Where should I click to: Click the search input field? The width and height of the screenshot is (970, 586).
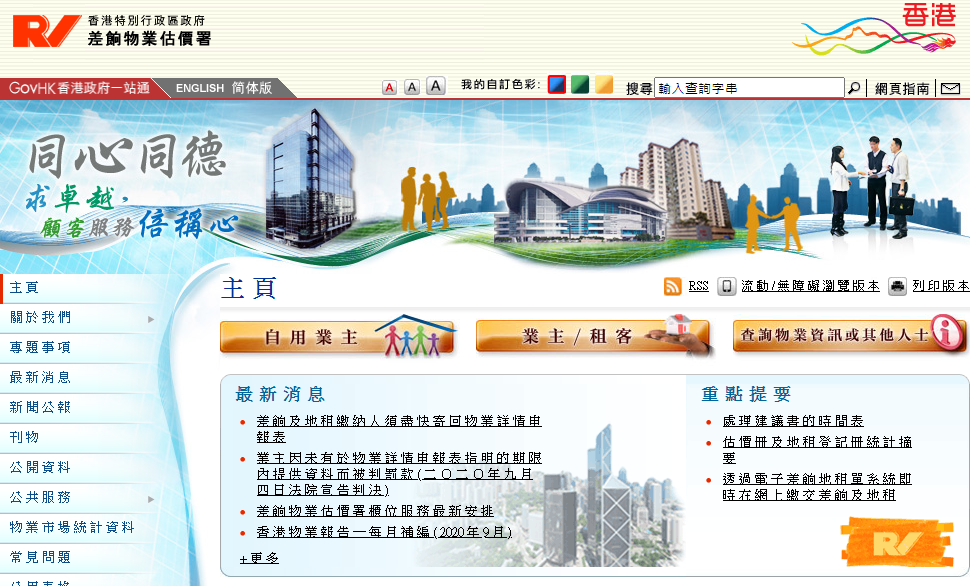point(748,88)
